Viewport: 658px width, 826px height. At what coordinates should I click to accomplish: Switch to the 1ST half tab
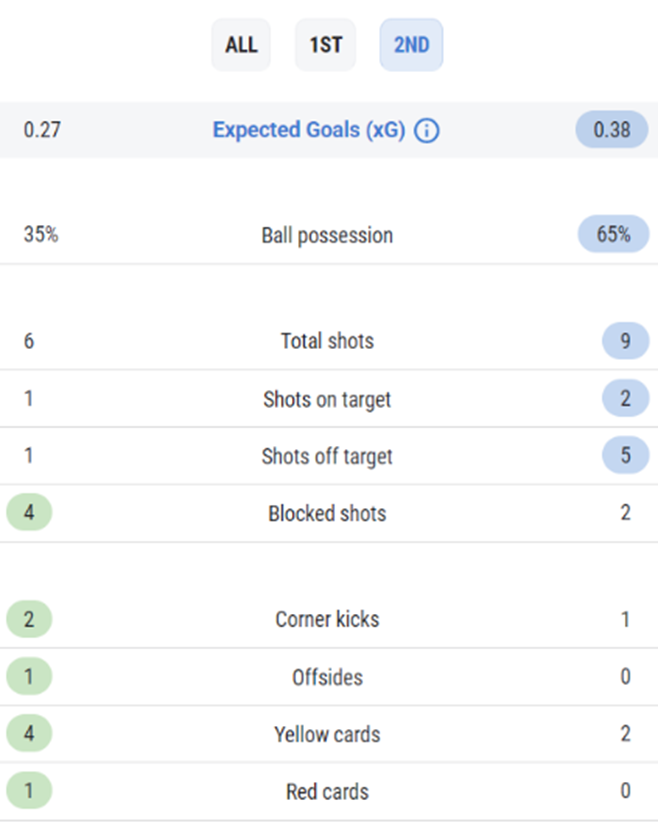[326, 45]
